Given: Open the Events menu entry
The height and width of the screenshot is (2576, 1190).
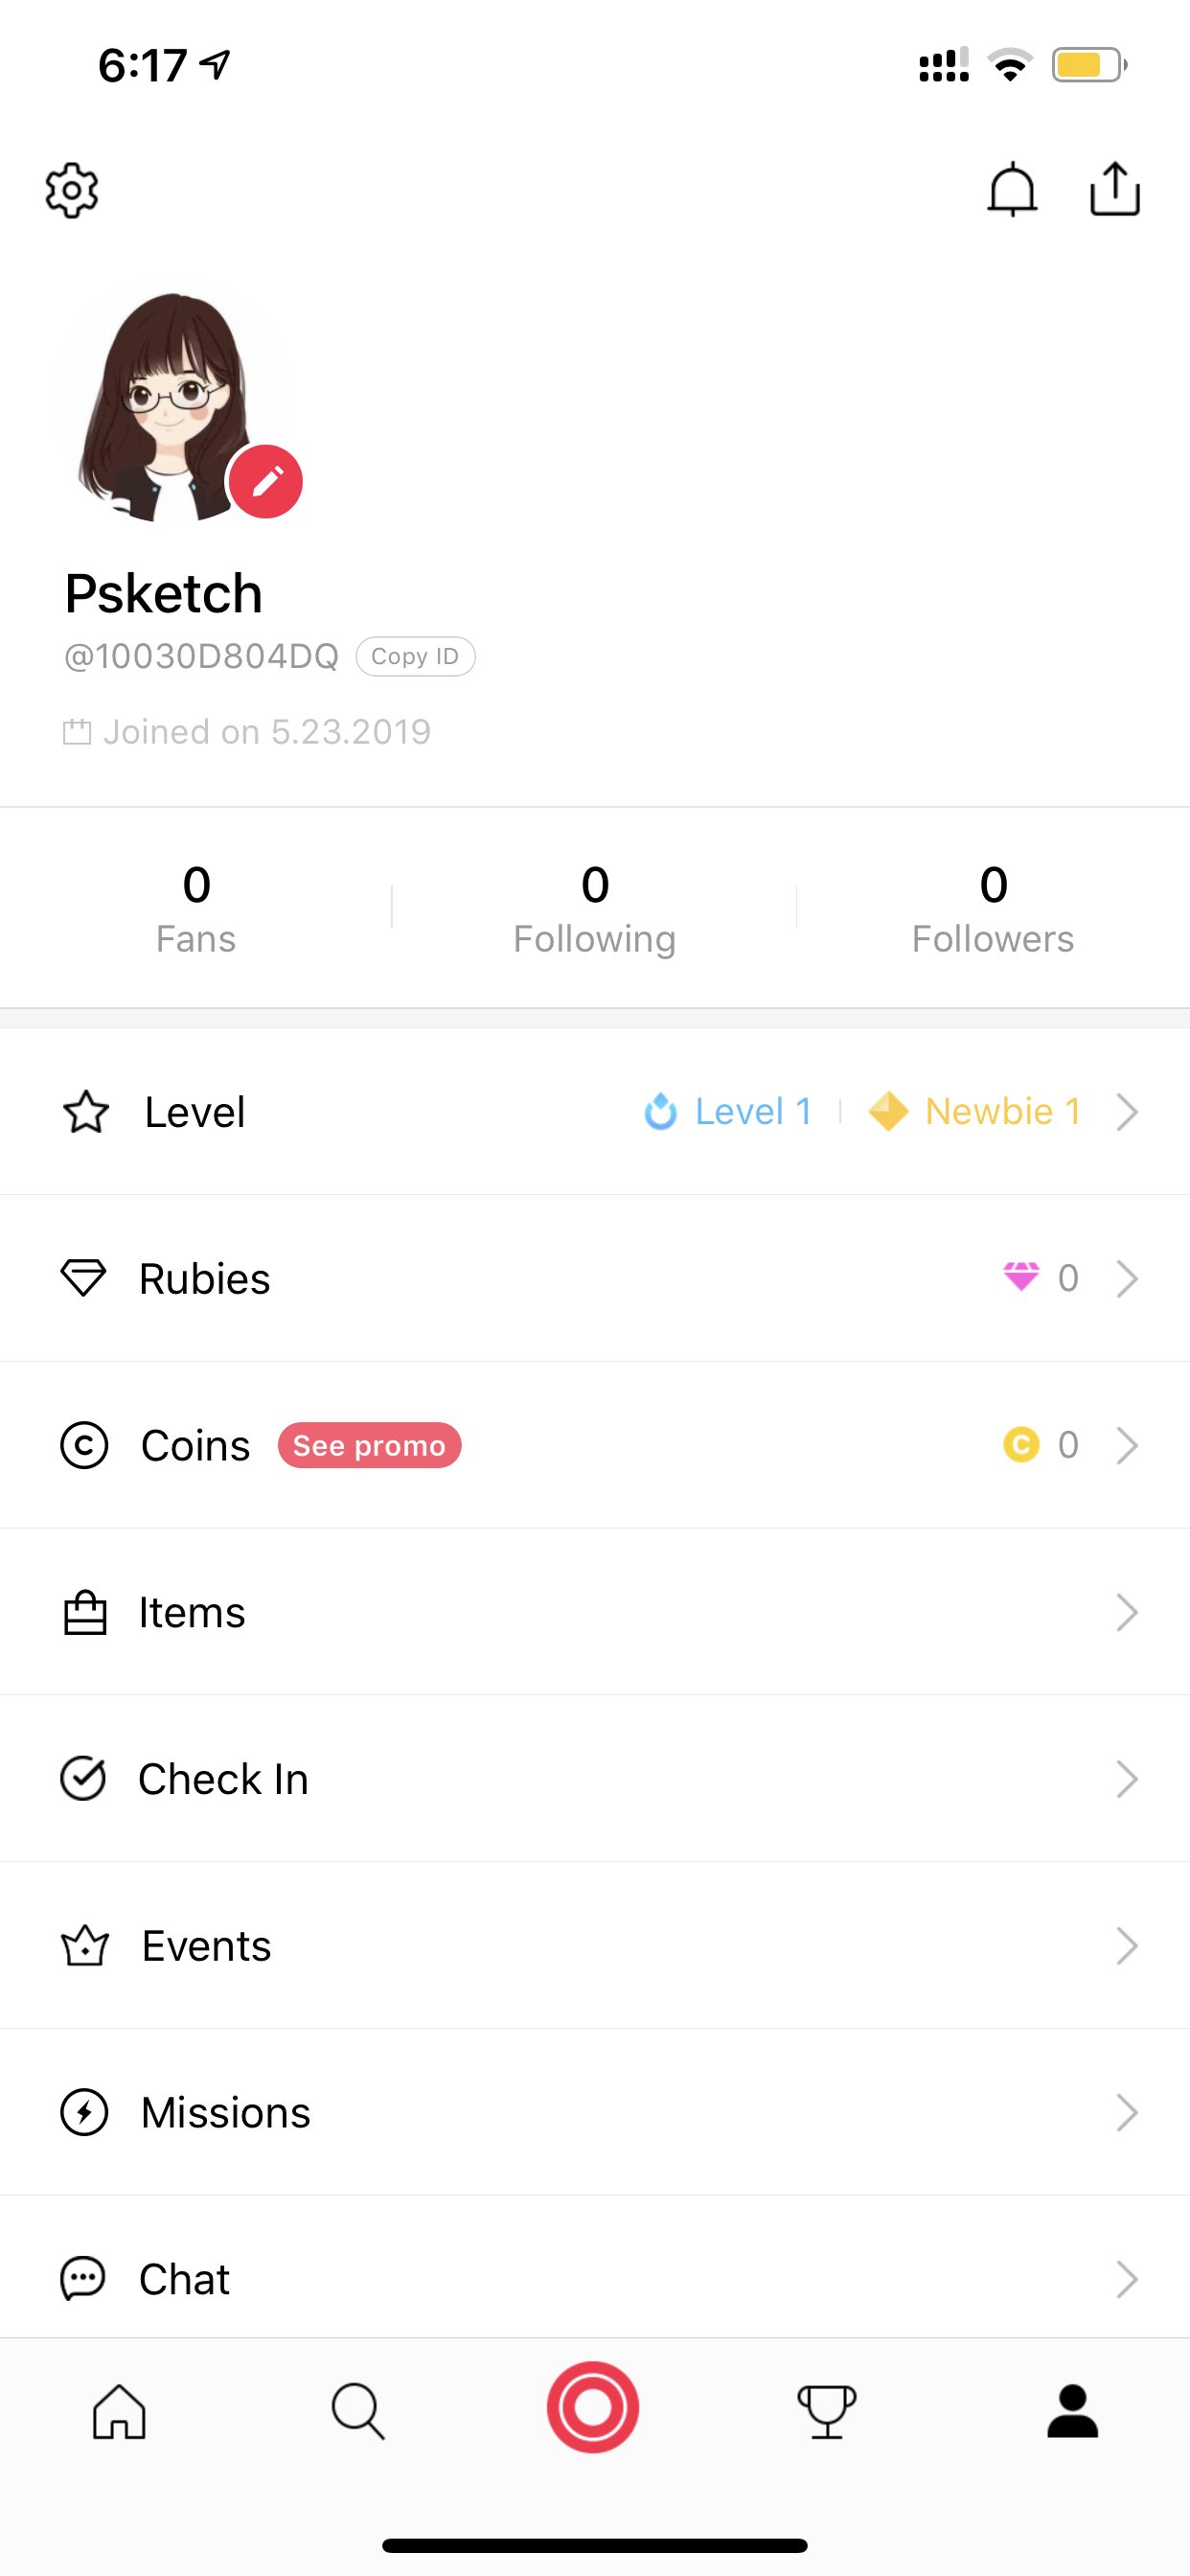Looking at the screenshot, I should pos(595,1946).
